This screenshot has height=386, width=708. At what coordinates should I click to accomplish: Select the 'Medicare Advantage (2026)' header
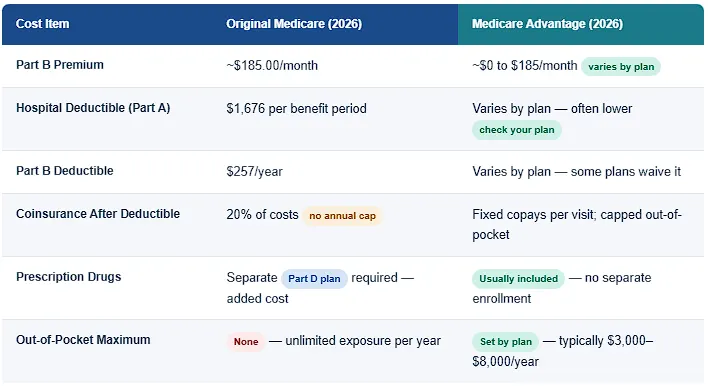click(547, 24)
